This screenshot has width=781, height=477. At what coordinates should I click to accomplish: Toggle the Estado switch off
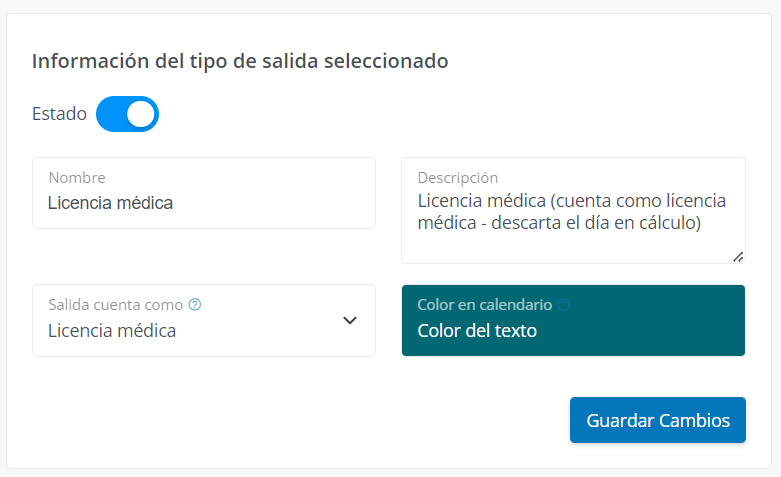127,114
